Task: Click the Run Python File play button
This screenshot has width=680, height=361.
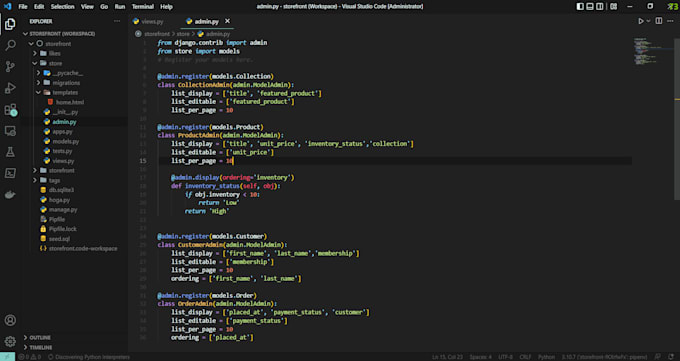Action: coord(641,21)
